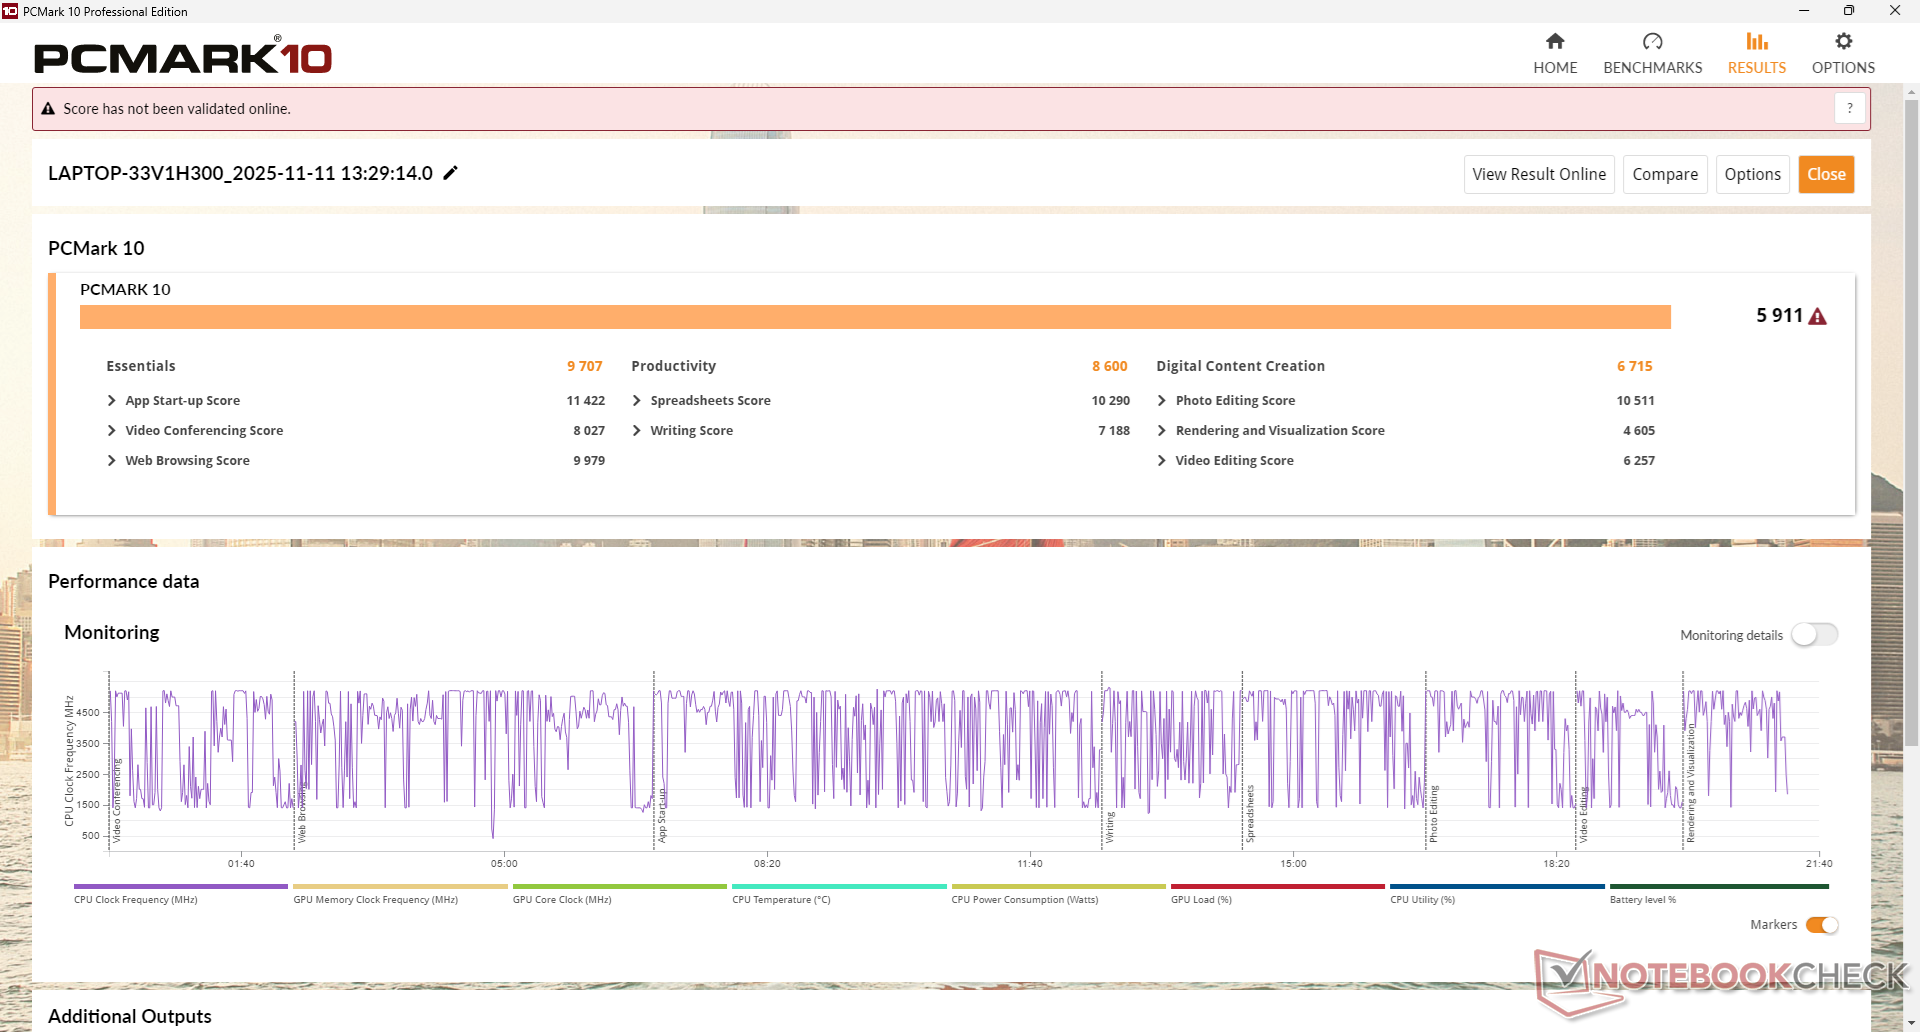Click View Result Online button
This screenshot has width=1920, height=1032.
click(x=1538, y=174)
